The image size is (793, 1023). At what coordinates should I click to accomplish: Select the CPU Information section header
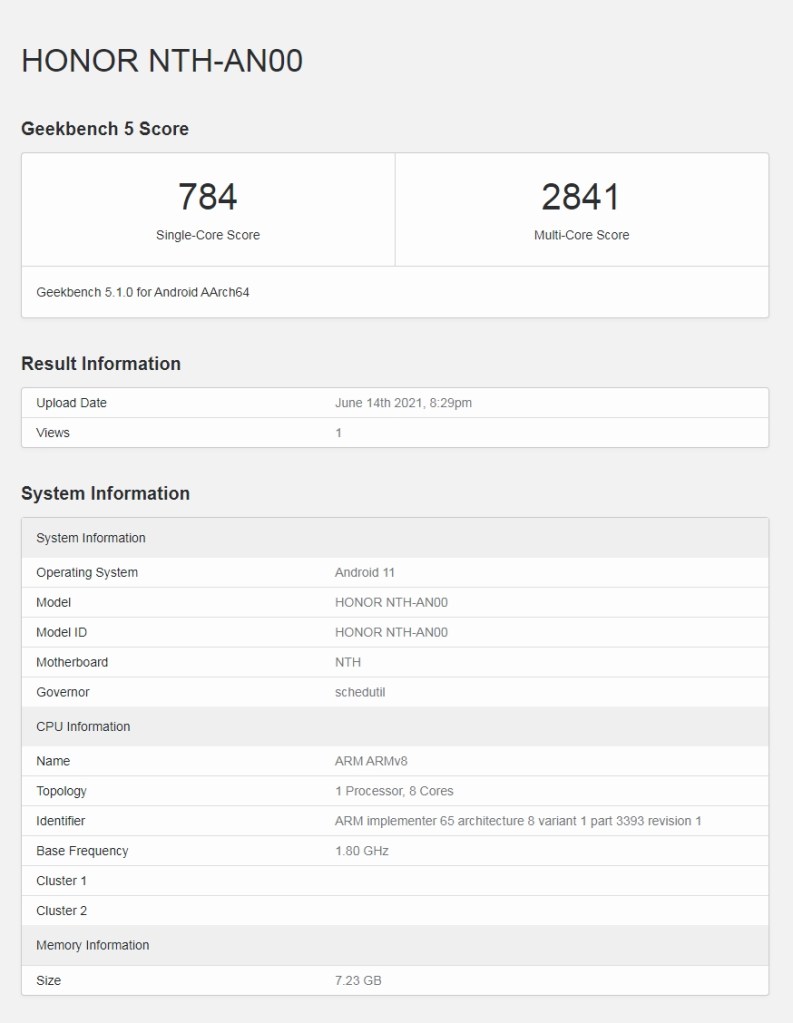pyautogui.click(x=83, y=727)
